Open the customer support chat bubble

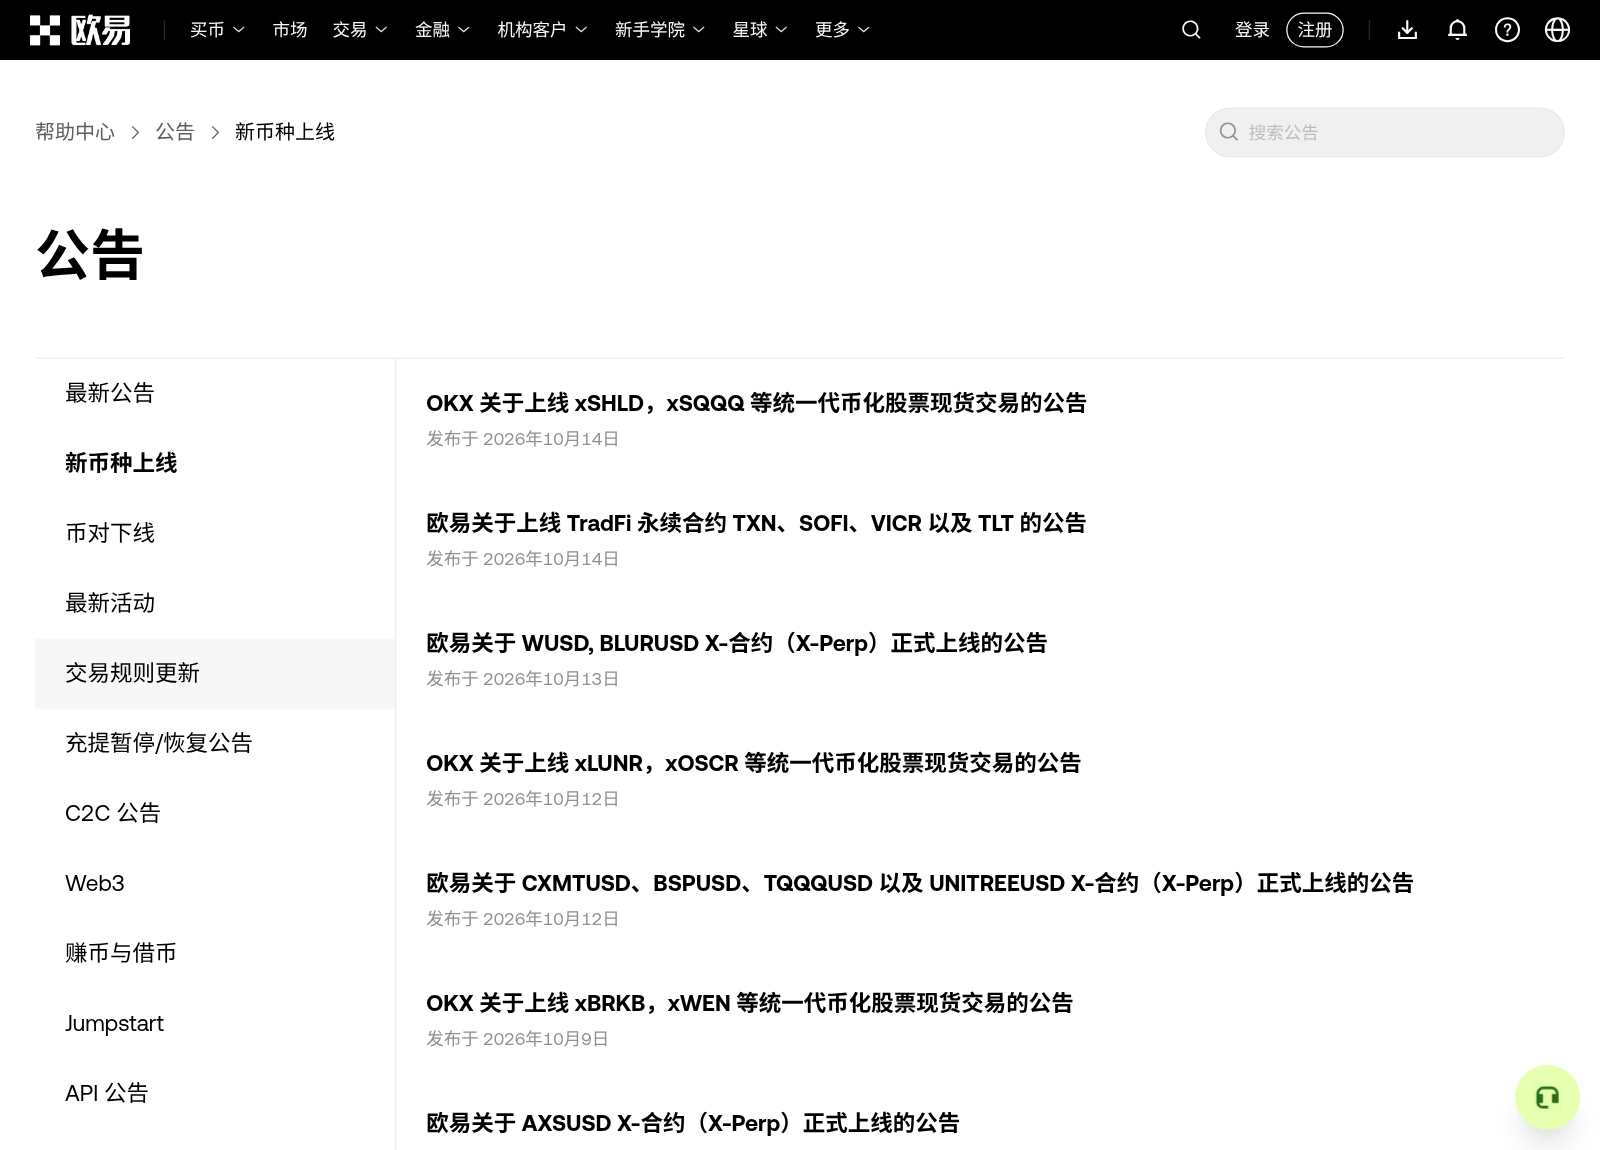tap(1547, 1098)
